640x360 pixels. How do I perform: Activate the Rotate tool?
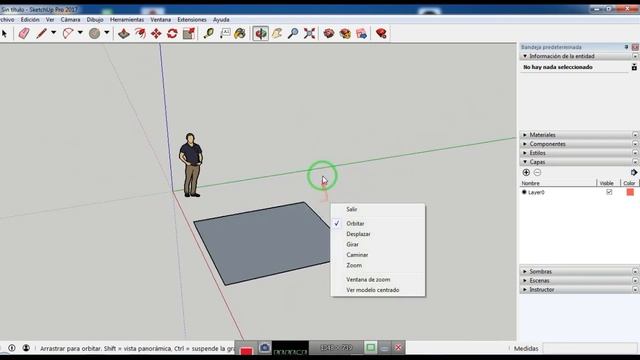click(x=172, y=33)
